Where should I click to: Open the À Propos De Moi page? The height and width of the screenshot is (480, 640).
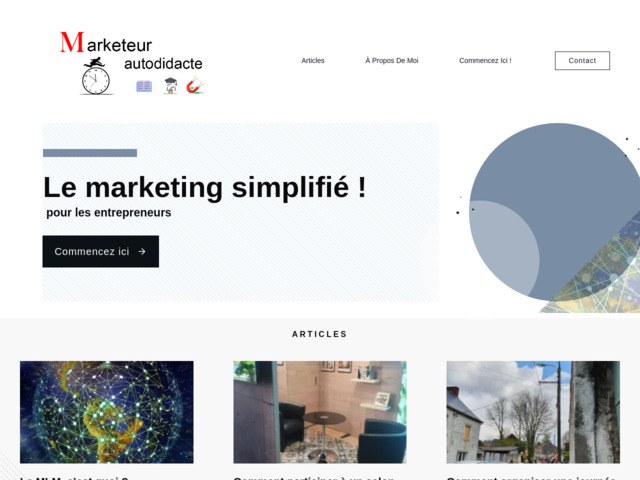coord(392,60)
